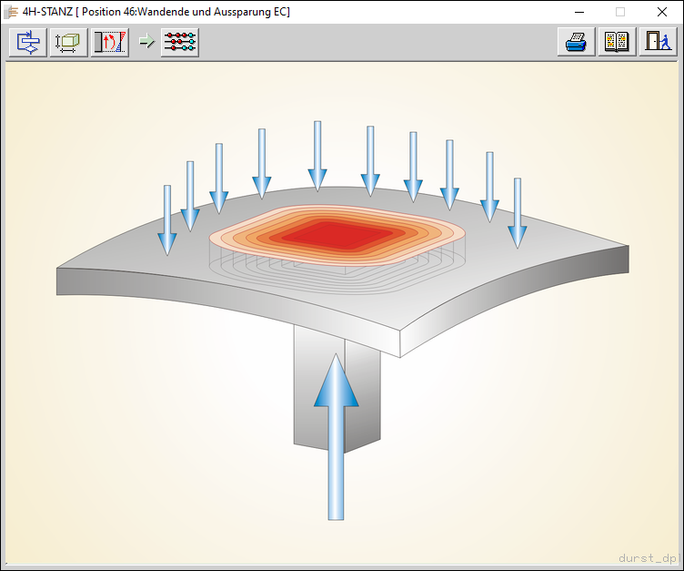Click the small green arrow in toolbar
Viewport: 684px width, 571px height.
click(146, 43)
